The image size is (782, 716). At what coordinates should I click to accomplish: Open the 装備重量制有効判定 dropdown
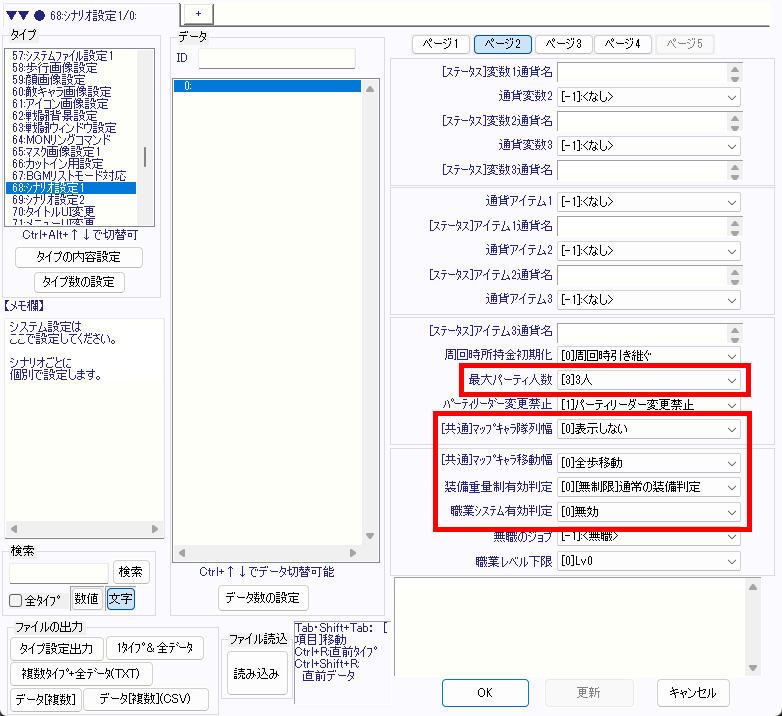649,487
